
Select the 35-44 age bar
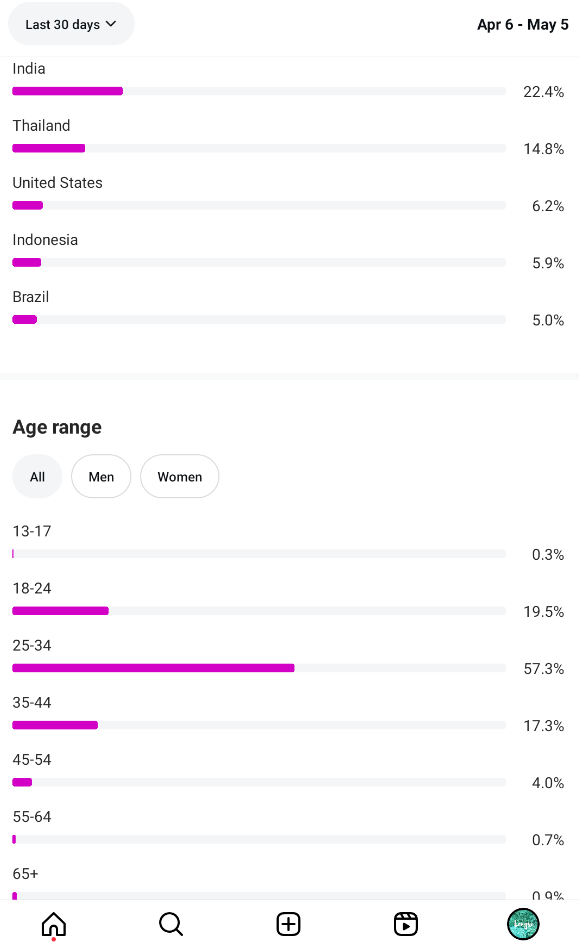pos(259,725)
